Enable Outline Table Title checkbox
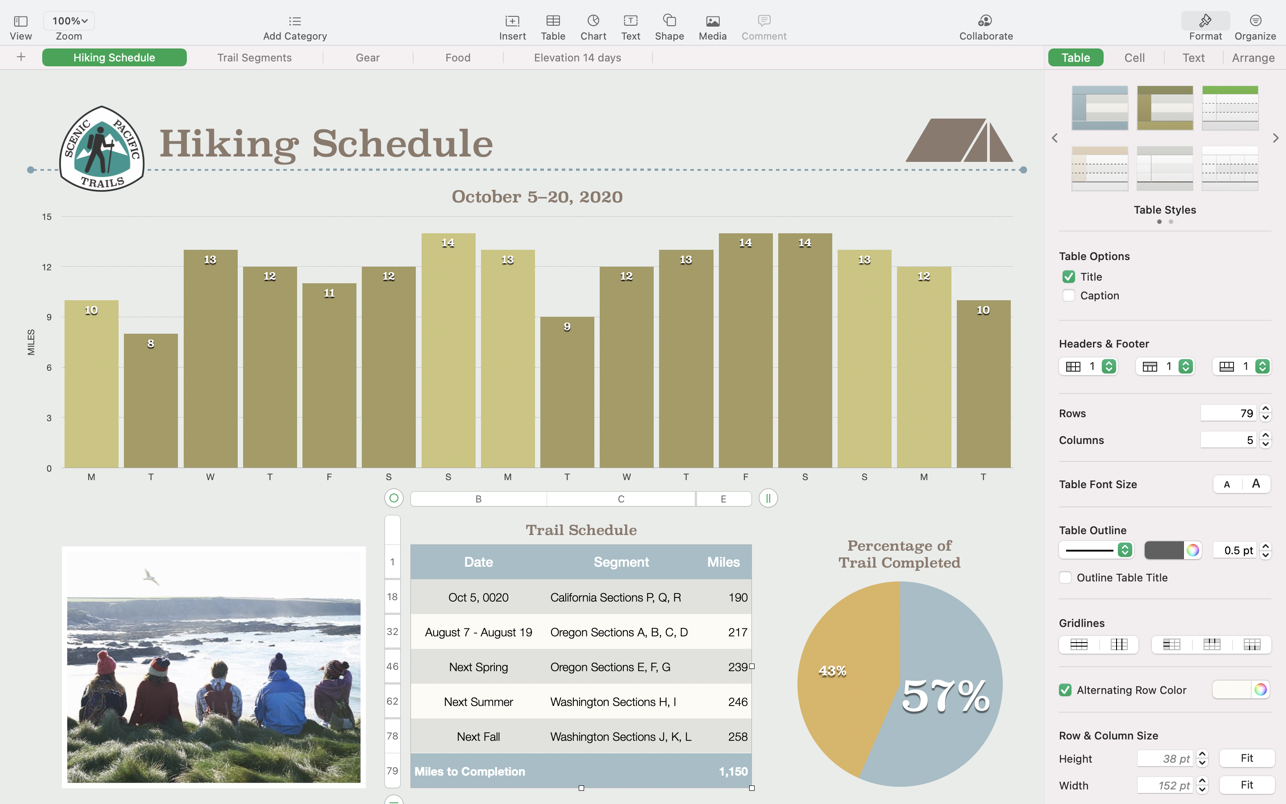The height and width of the screenshot is (804, 1286). (1065, 578)
